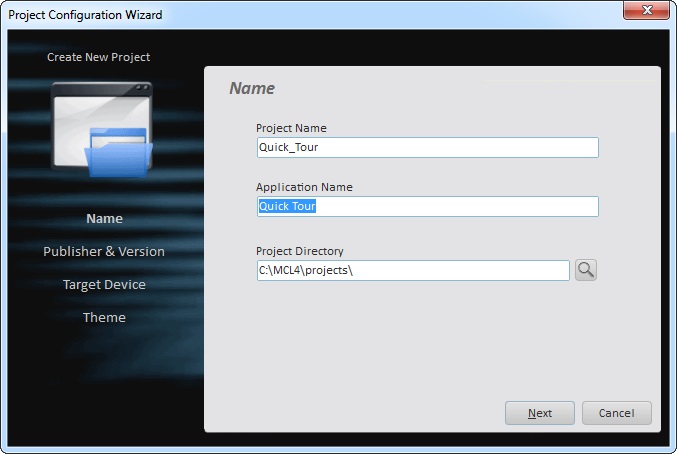Click the 'Name' heading in the panel
Image resolution: width=677 pixels, height=454 pixels.
[252, 88]
